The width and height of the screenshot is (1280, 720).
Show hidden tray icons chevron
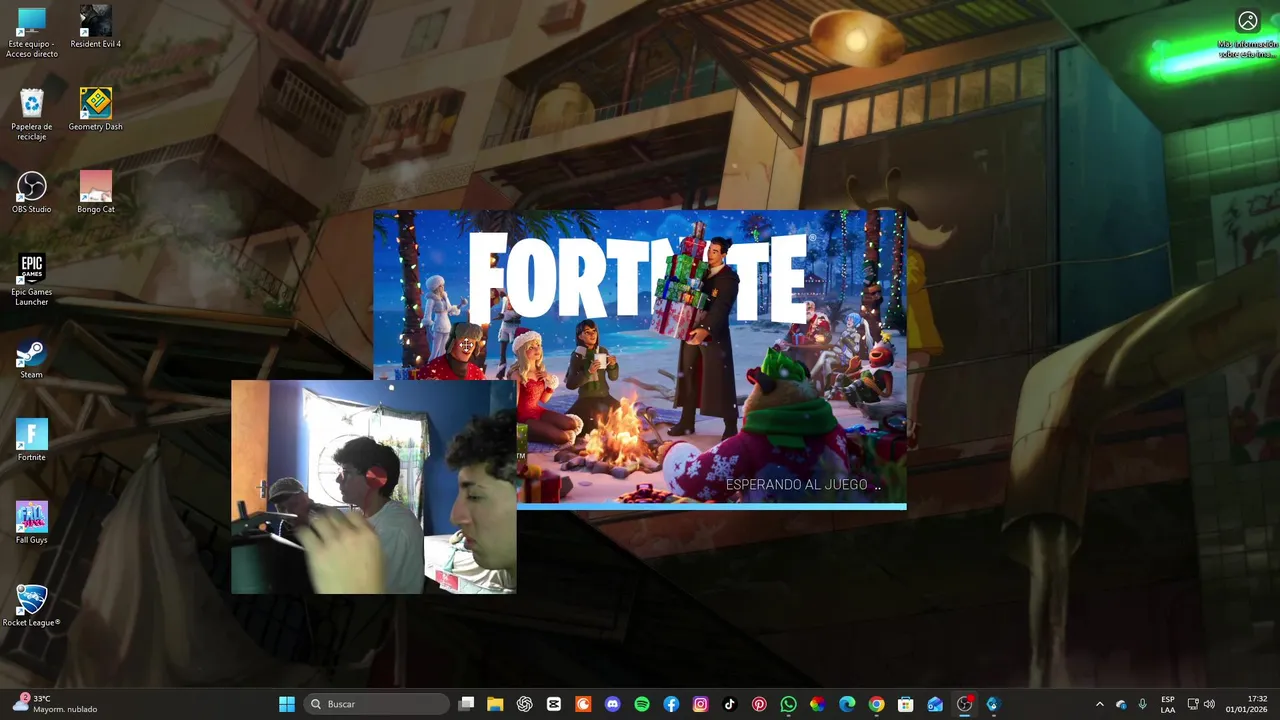coord(1100,704)
